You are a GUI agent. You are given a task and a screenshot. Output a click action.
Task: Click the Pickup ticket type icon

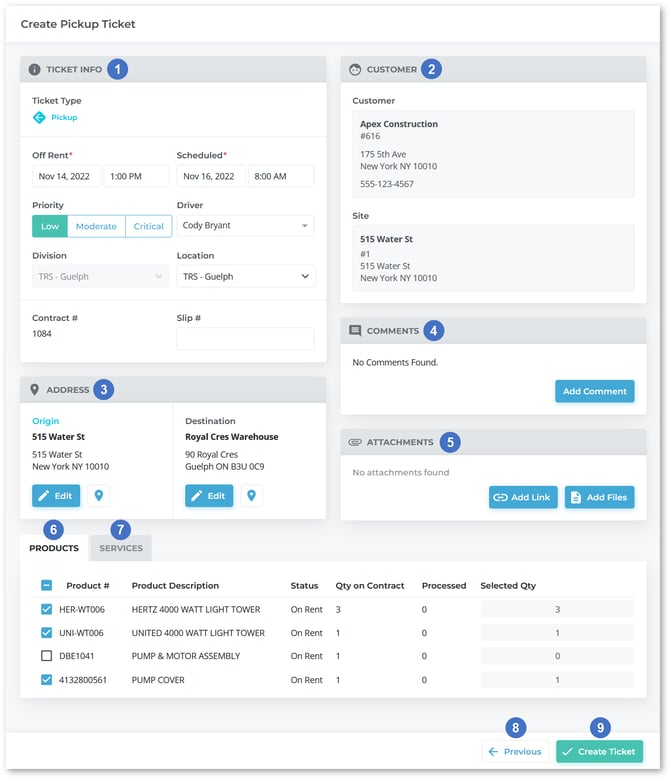(39, 118)
